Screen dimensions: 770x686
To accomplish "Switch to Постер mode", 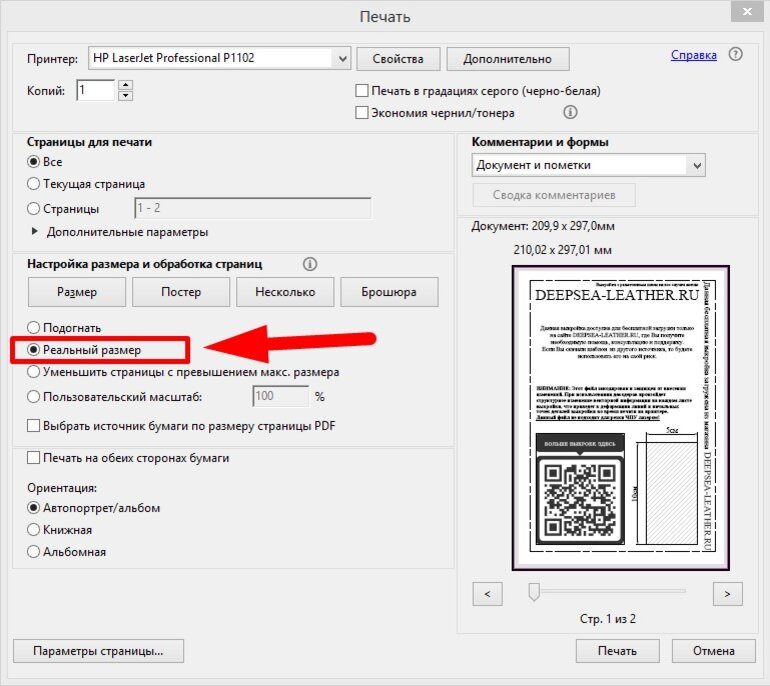I will pyautogui.click(x=181, y=292).
